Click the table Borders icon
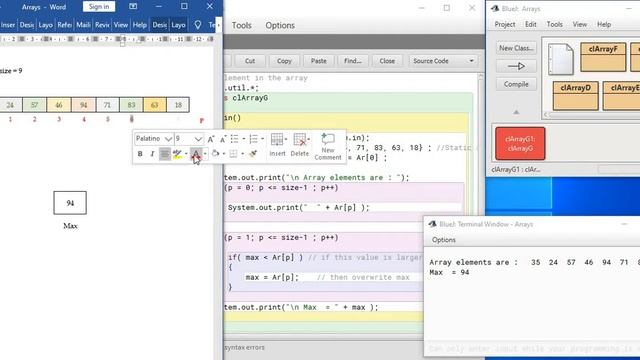Viewport: 640px width, 360px height. point(233,154)
